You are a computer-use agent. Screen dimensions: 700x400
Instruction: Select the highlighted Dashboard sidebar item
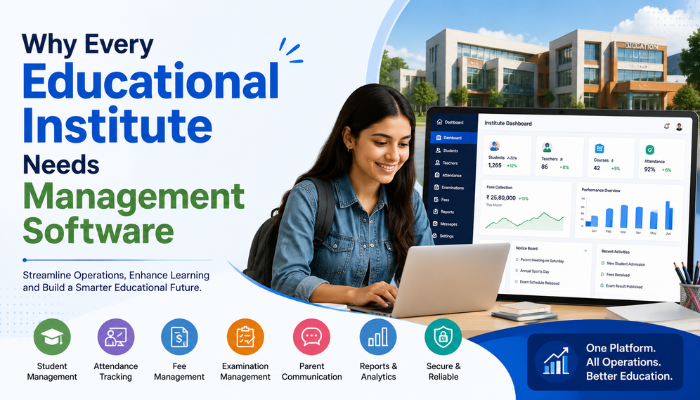(454, 138)
